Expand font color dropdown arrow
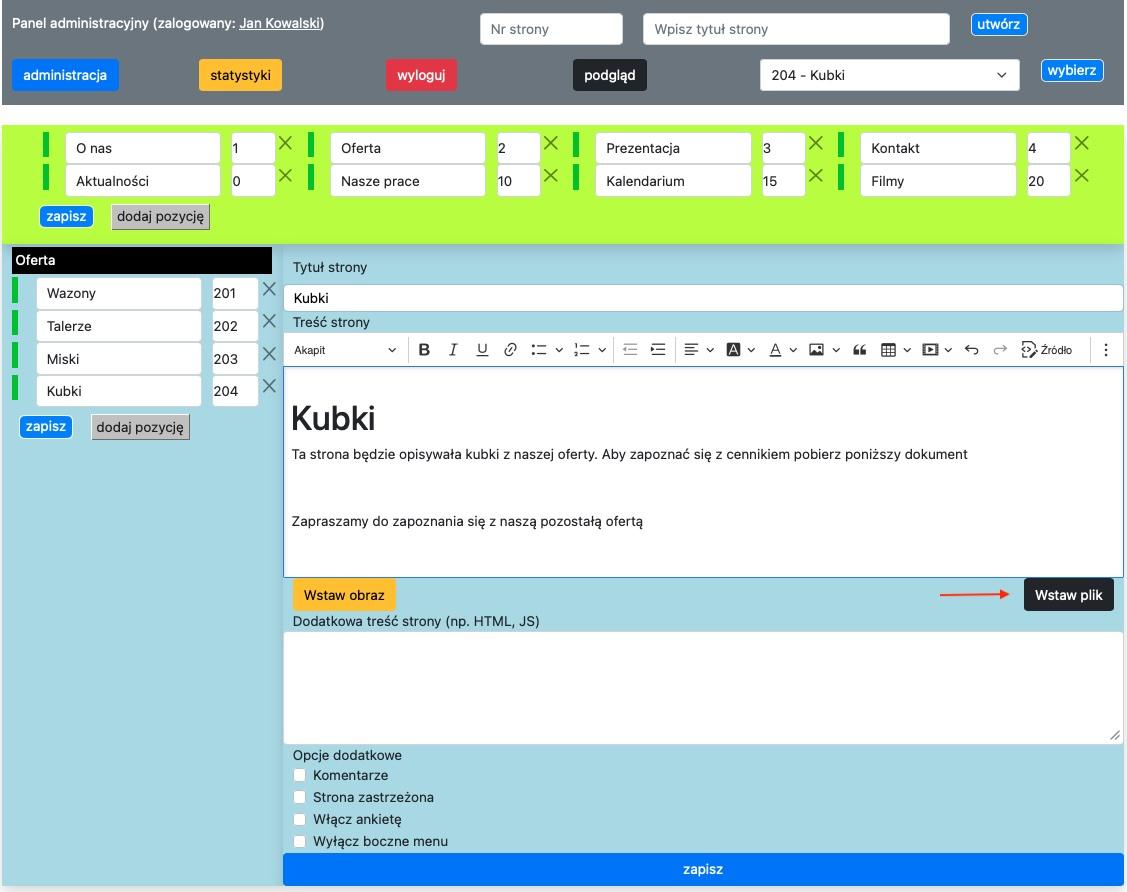 point(793,350)
